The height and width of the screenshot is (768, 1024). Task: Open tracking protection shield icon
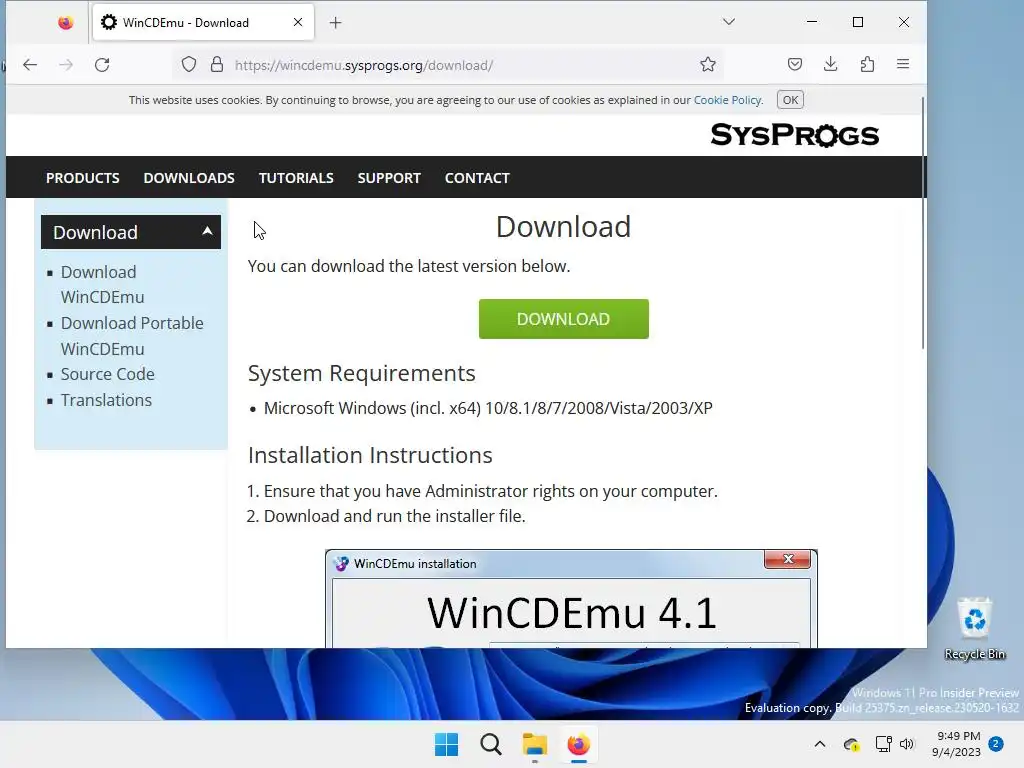189,65
